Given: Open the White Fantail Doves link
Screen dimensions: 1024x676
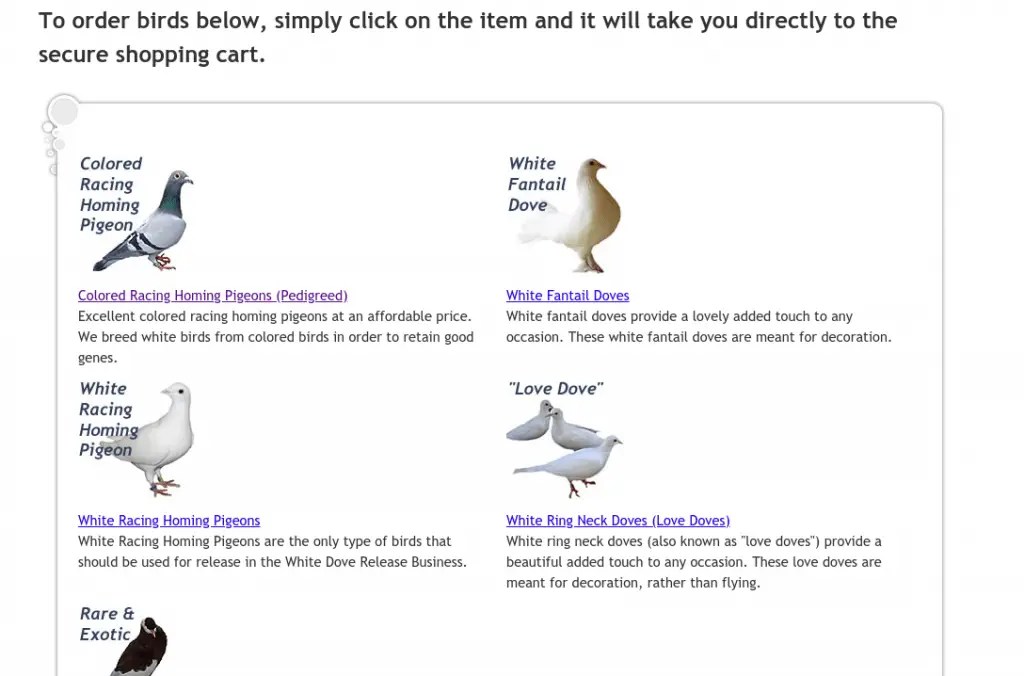Looking at the screenshot, I should tap(567, 295).
